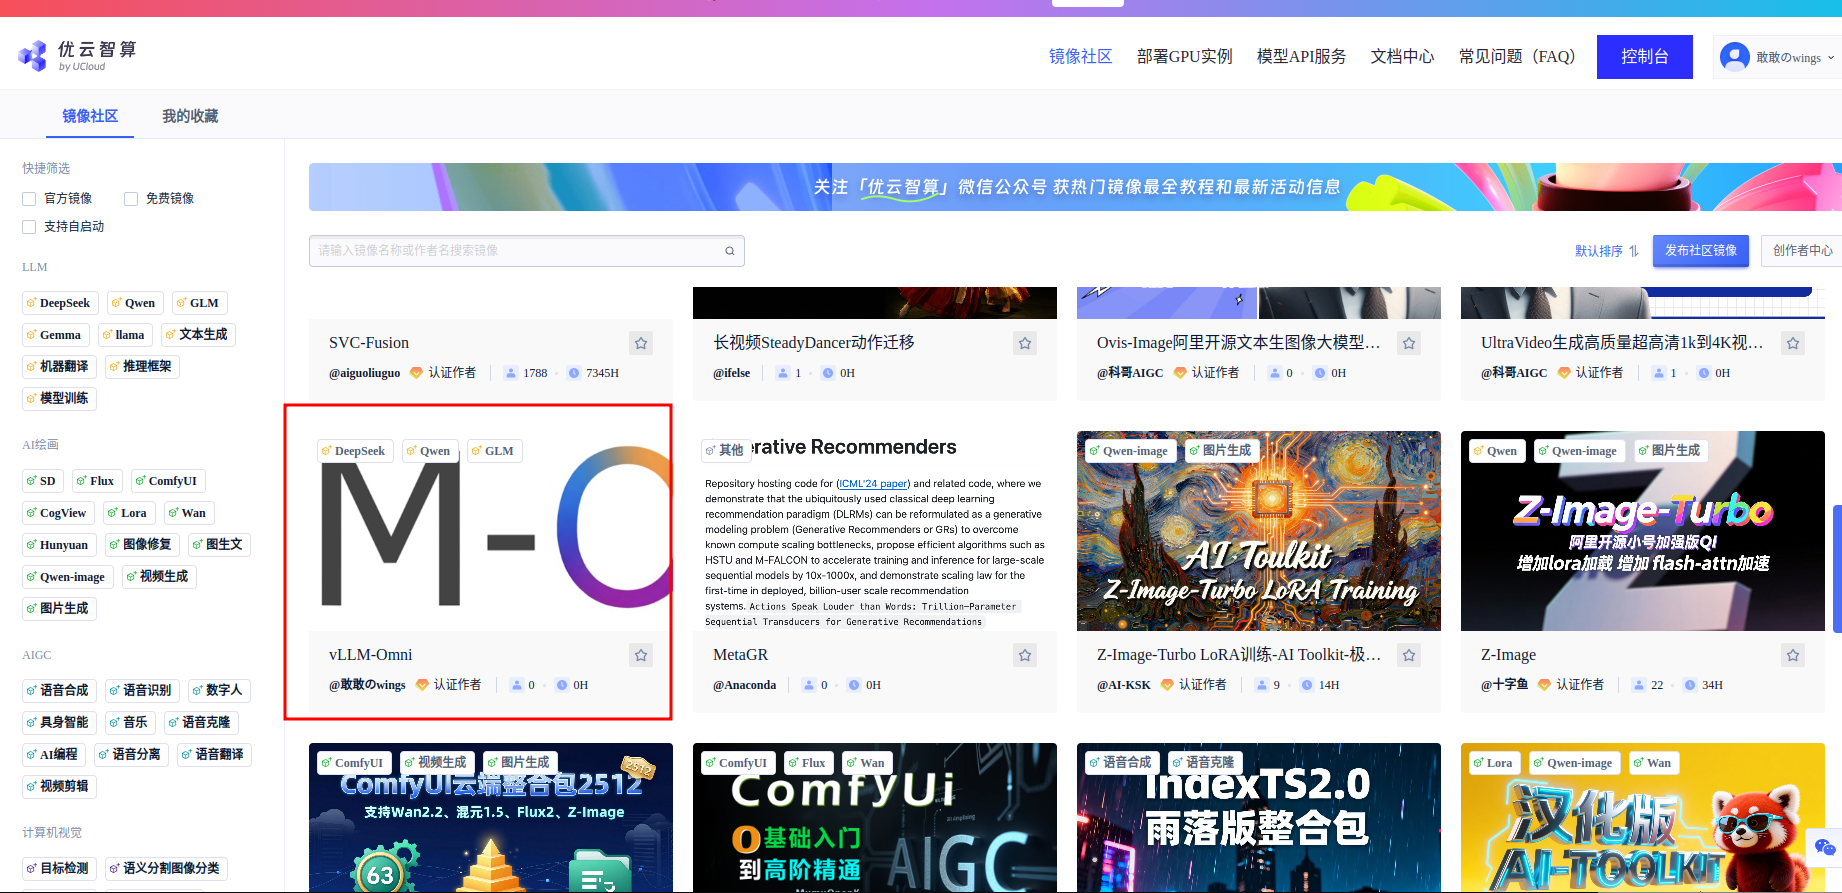This screenshot has width=1842, height=893.
Task: Filter by ComfyUI tag in sidebar
Action: point(168,481)
